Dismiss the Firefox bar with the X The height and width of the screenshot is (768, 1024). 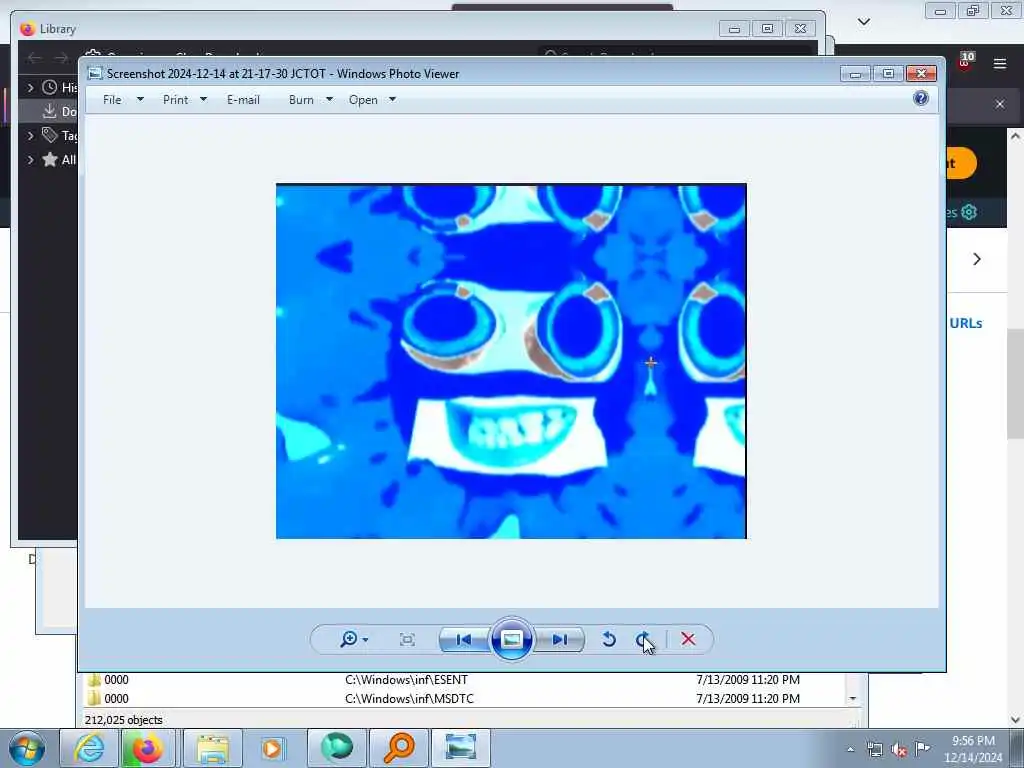1000,104
